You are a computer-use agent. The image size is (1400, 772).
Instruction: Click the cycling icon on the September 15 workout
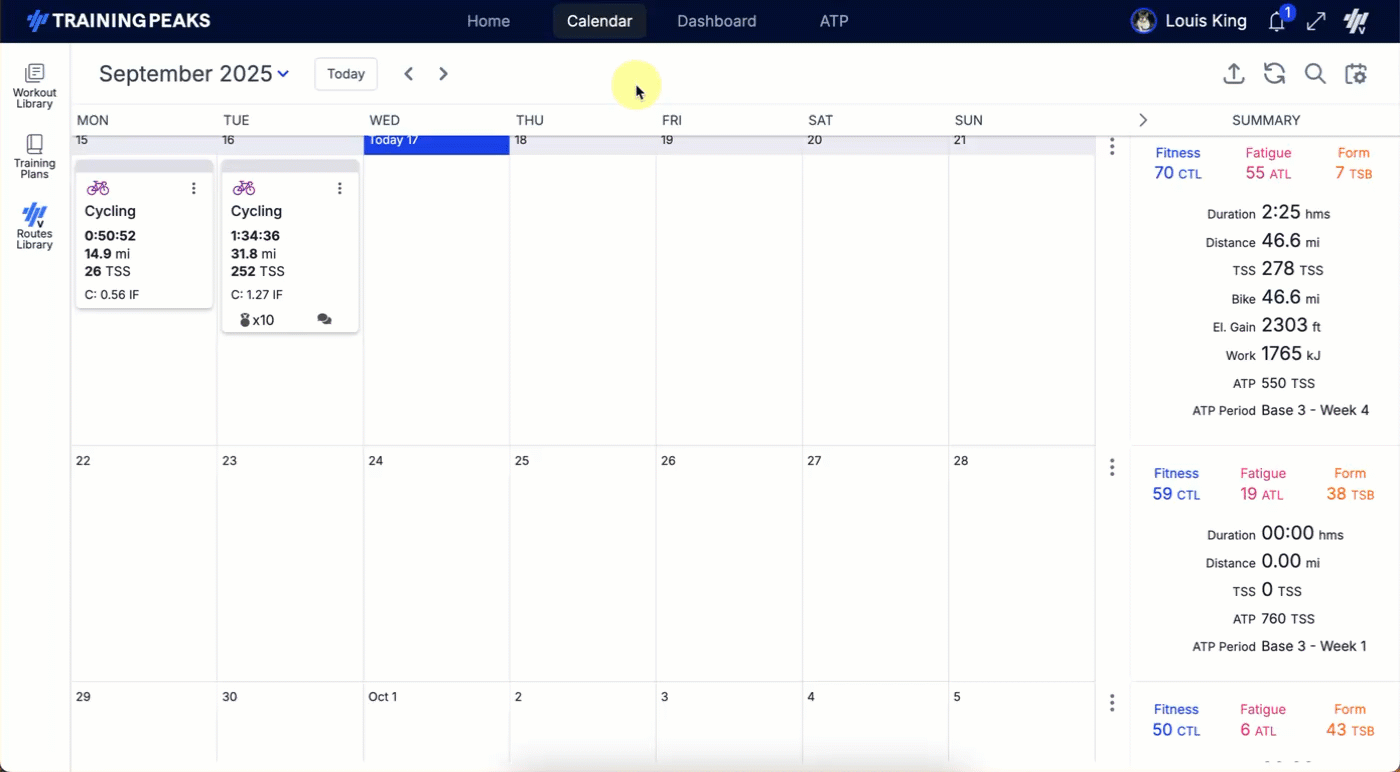click(x=97, y=187)
